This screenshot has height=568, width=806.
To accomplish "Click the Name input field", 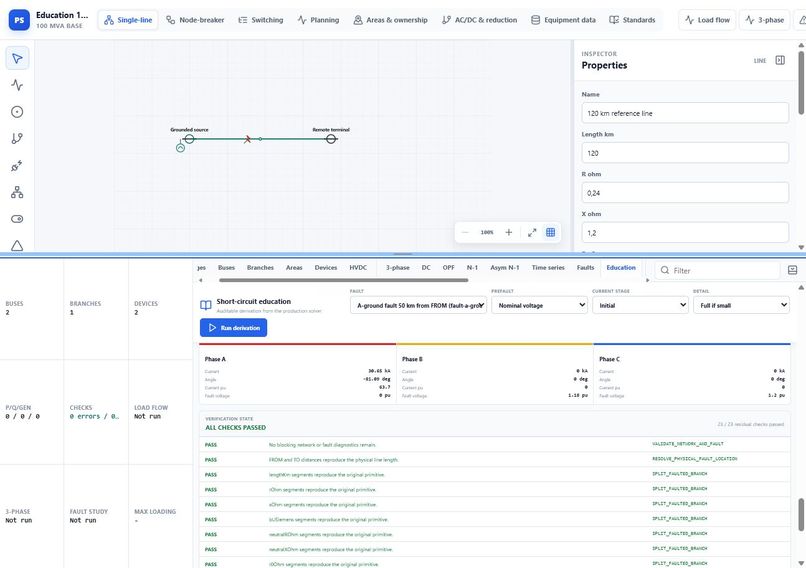I will (x=685, y=113).
